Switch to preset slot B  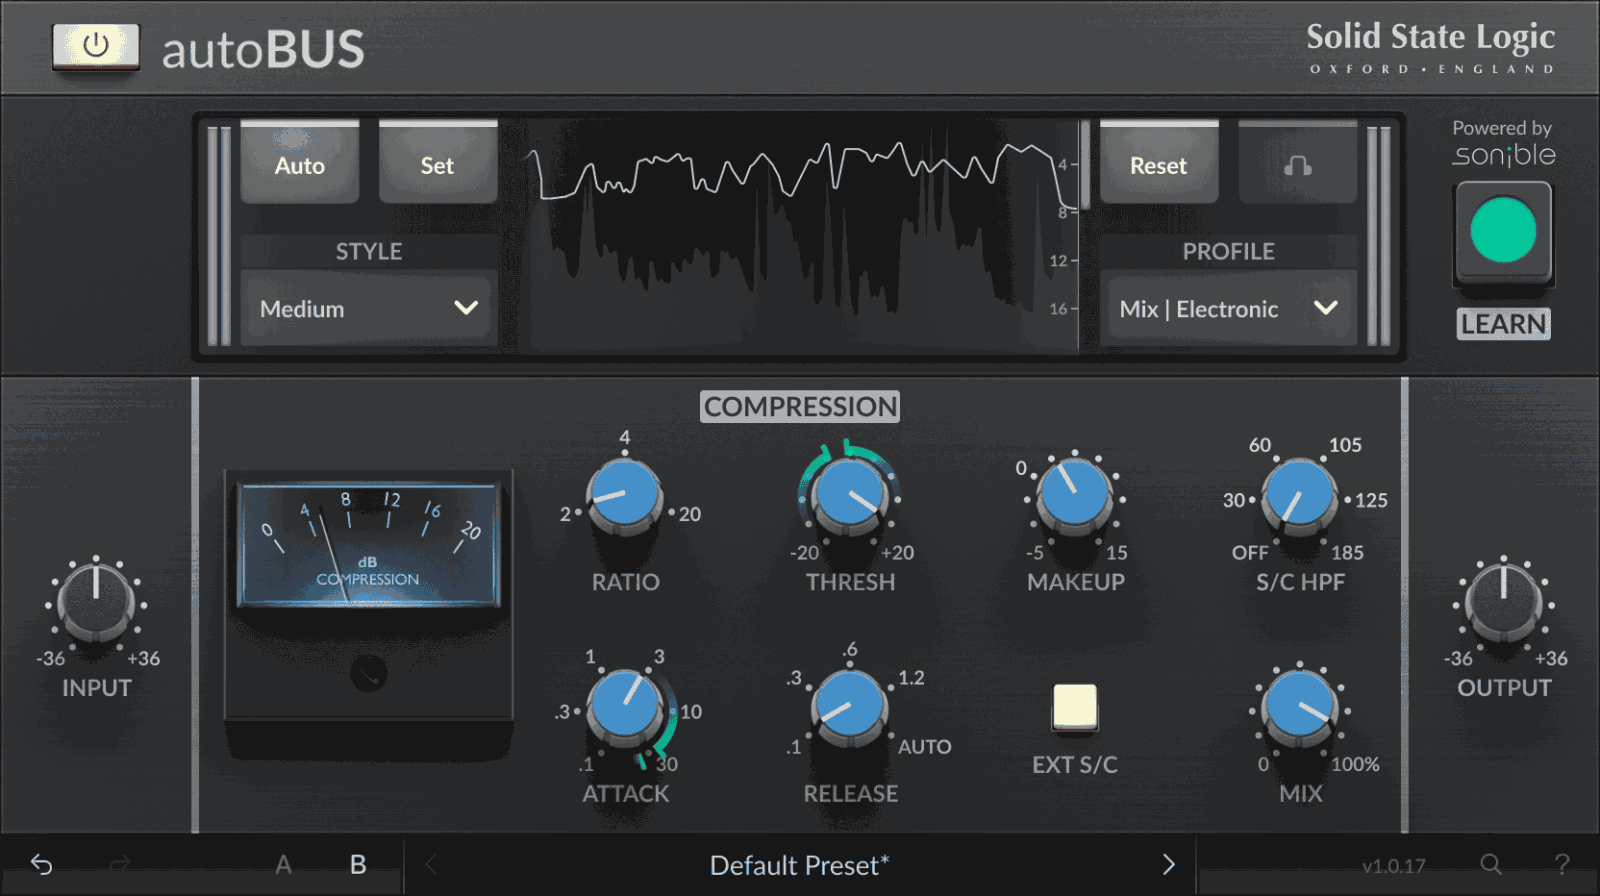358,864
